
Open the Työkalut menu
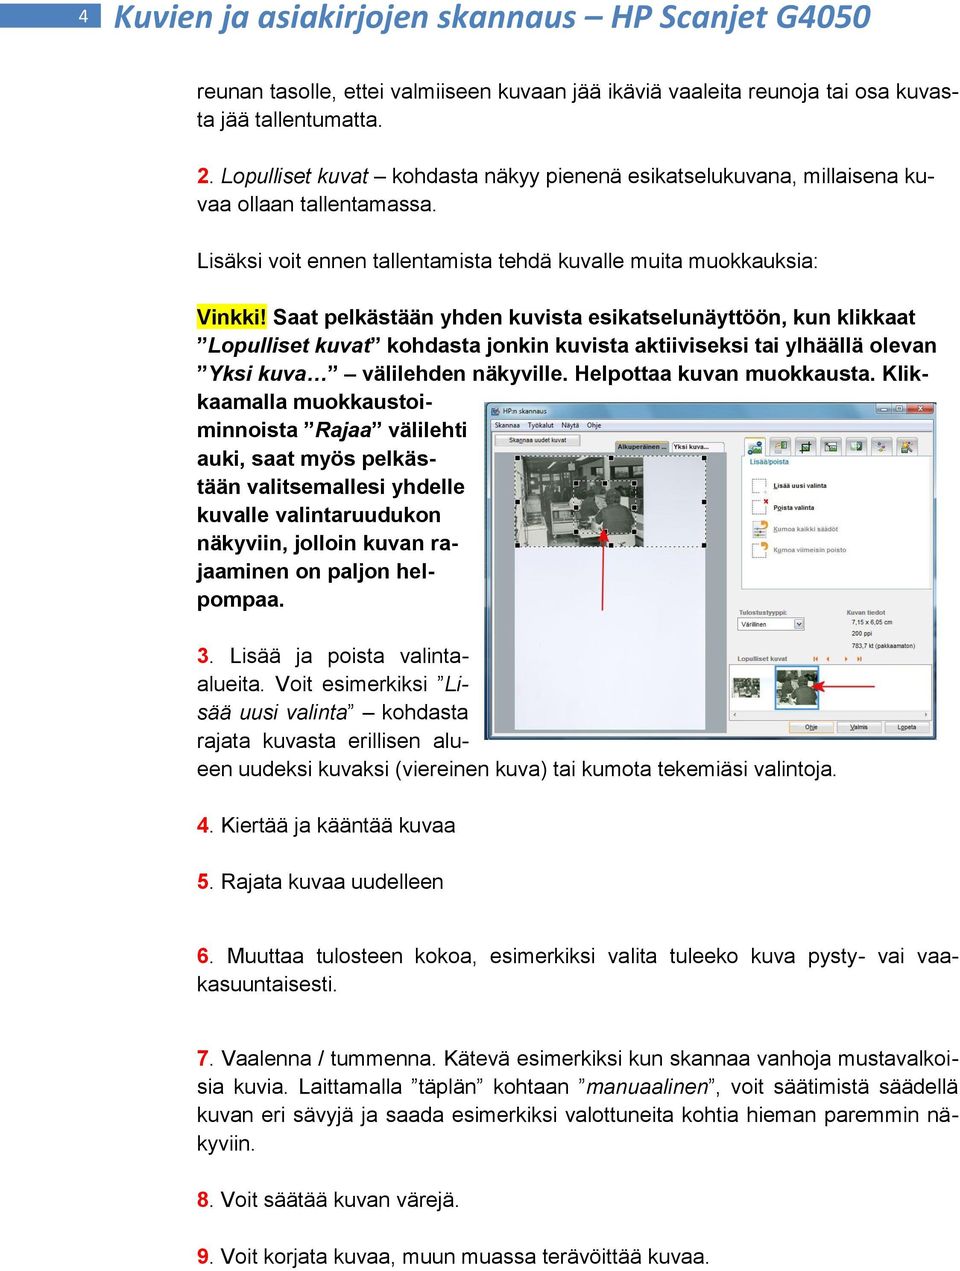pyautogui.click(x=541, y=425)
